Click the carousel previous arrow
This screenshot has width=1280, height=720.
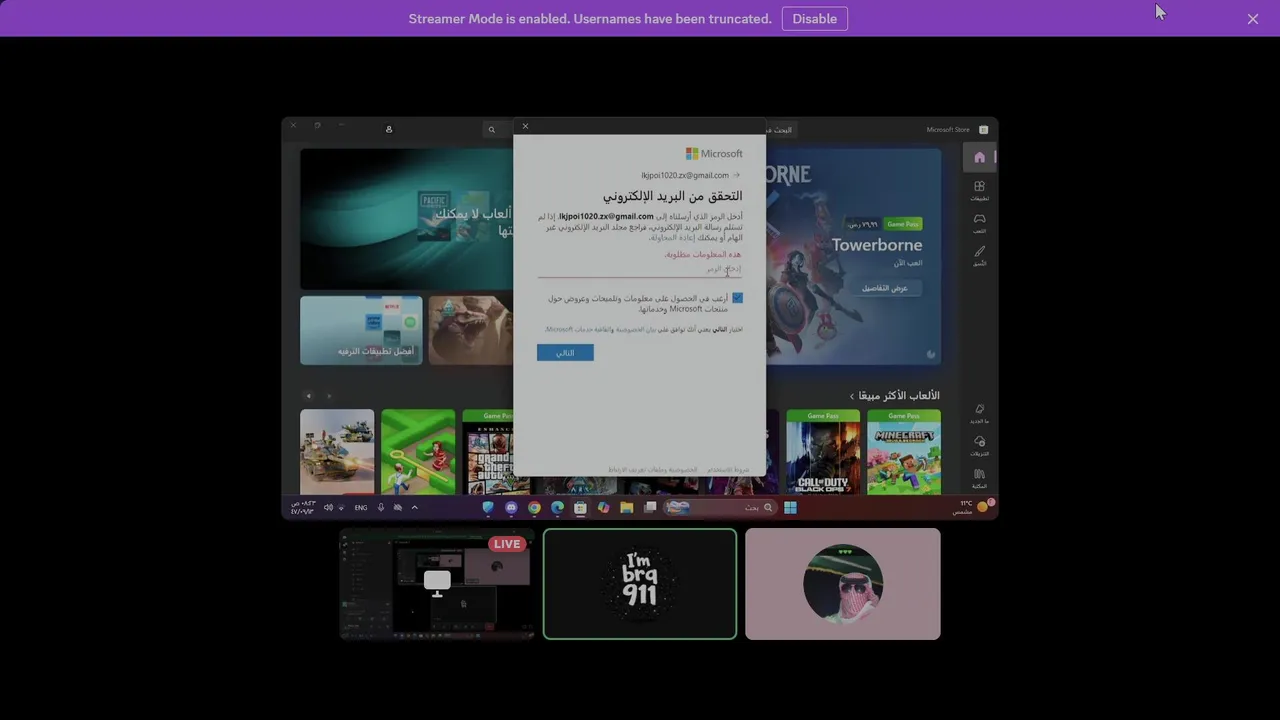[x=308, y=396]
